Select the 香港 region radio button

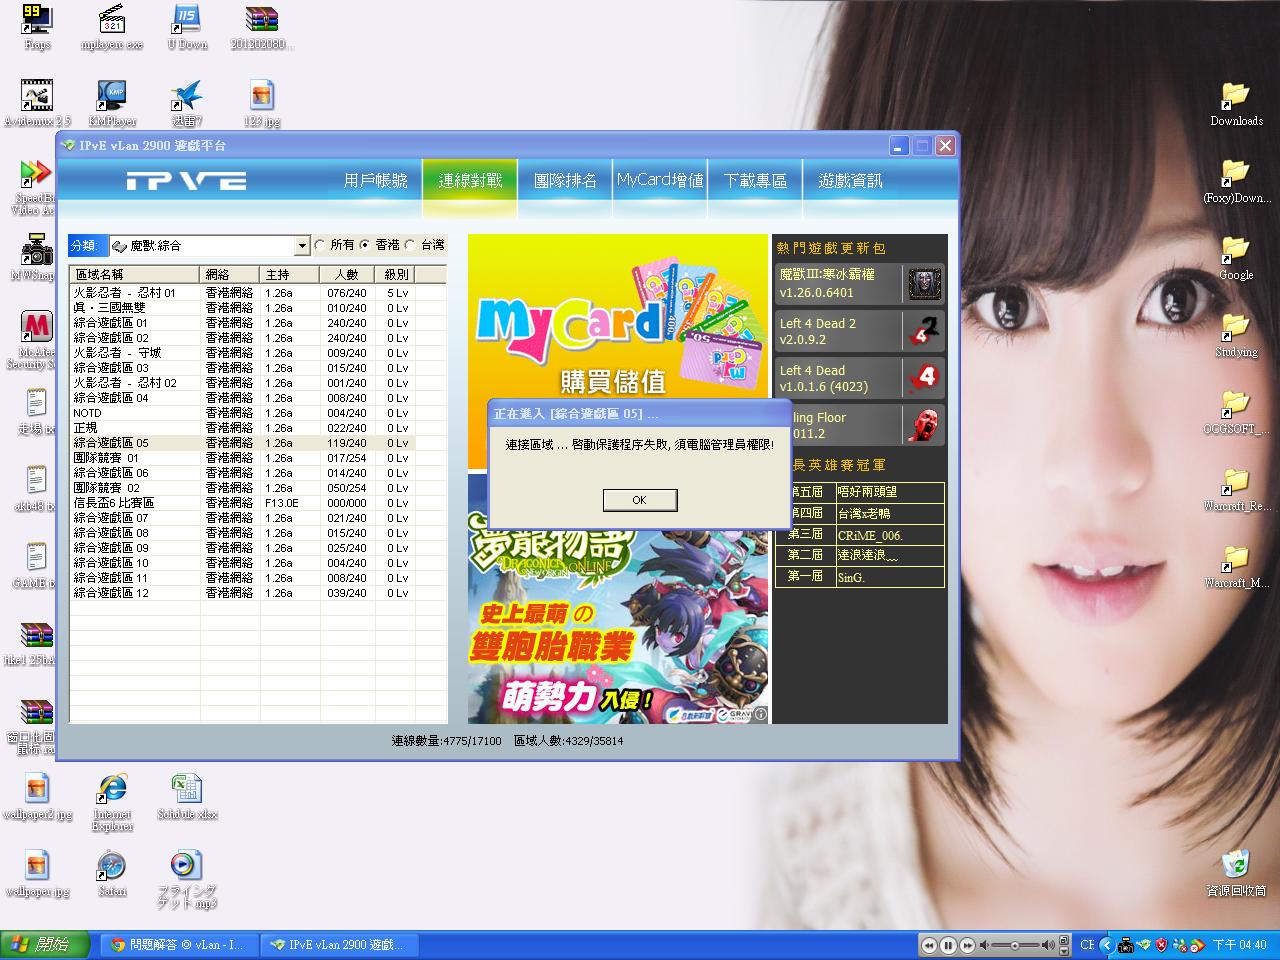(365, 245)
